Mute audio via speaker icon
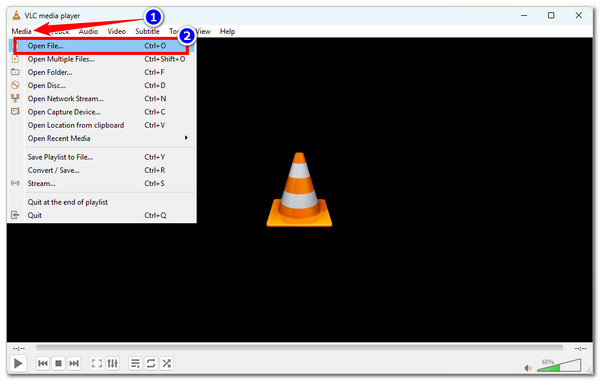Viewport: 600px width, 381px height. click(528, 368)
